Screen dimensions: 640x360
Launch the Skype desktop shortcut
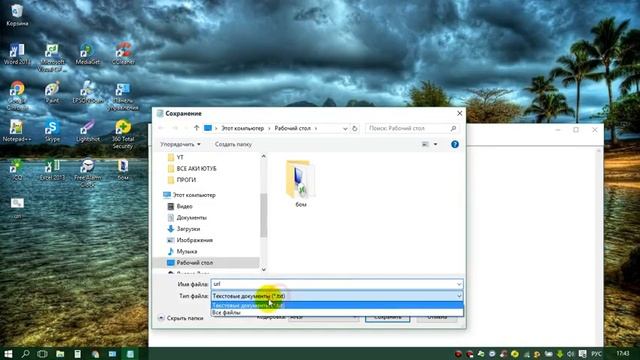point(52,131)
